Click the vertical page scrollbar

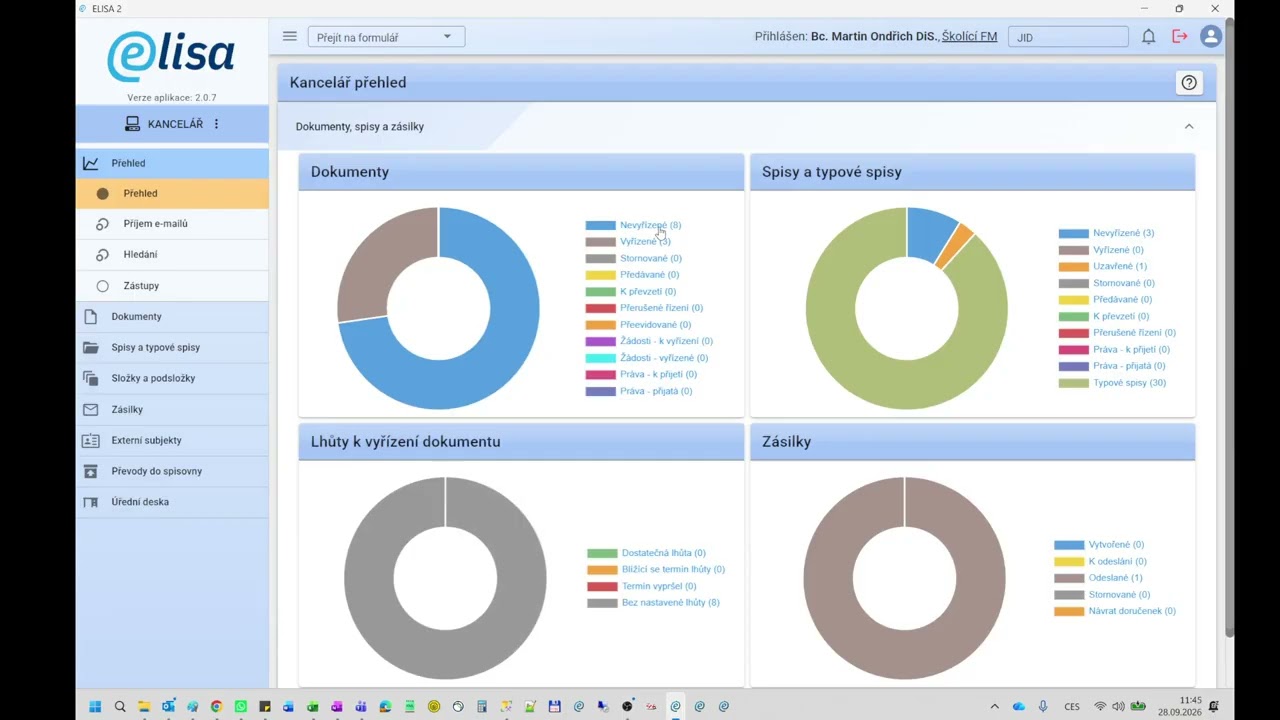[x=1229, y=330]
